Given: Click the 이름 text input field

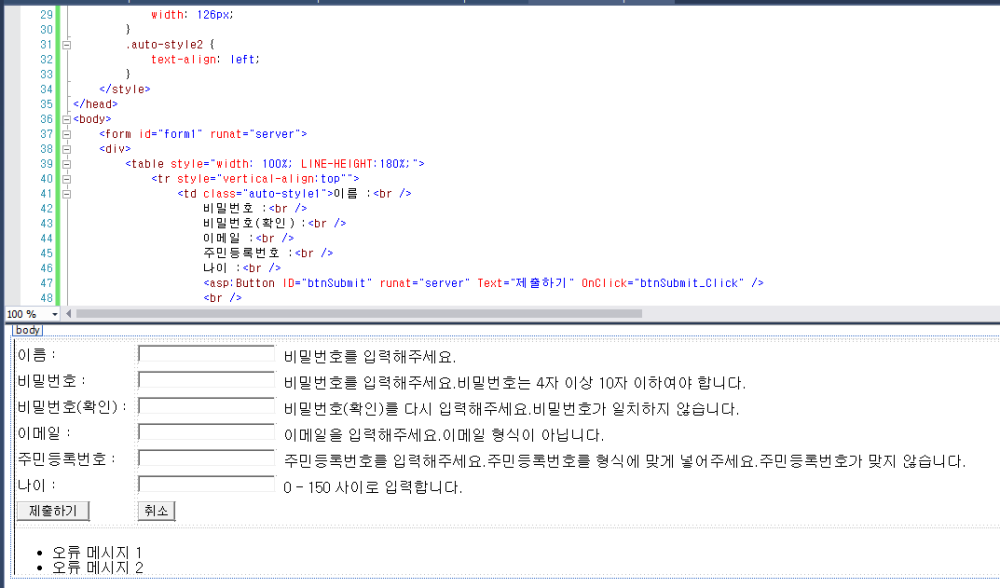Looking at the screenshot, I should (x=207, y=354).
